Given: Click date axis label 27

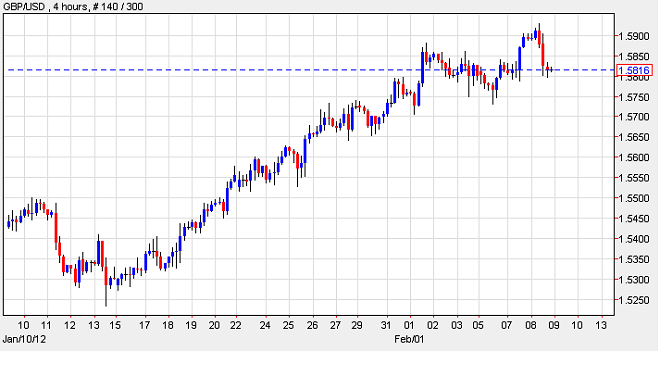Looking at the screenshot, I should [x=335, y=326].
